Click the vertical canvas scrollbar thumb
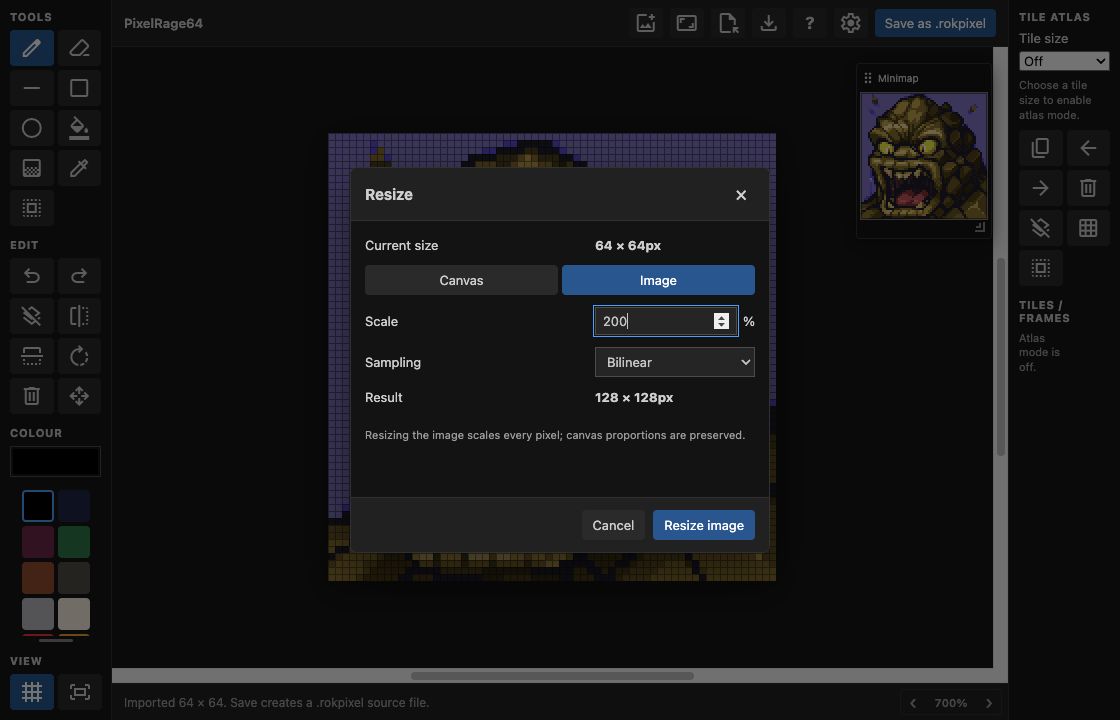This screenshot has width=1120, height=720. [x=1001, y=356]
